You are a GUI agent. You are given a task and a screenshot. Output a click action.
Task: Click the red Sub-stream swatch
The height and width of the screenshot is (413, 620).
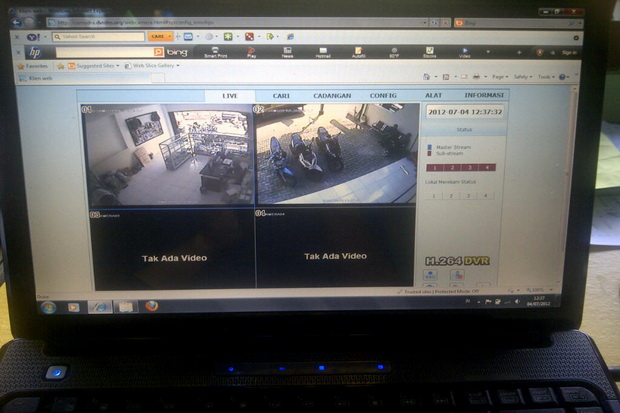click(429, 153)
